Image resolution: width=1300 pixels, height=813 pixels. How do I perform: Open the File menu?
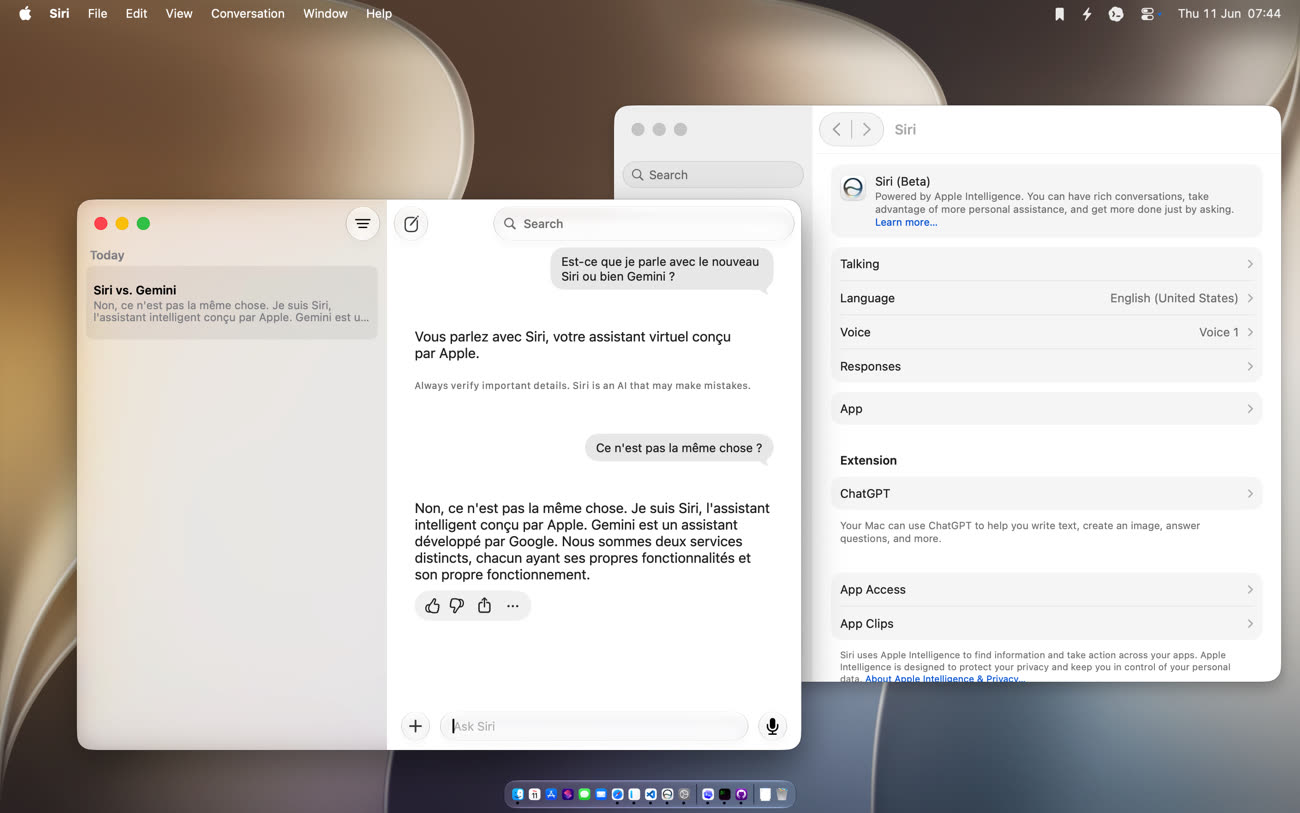point(97,14)
